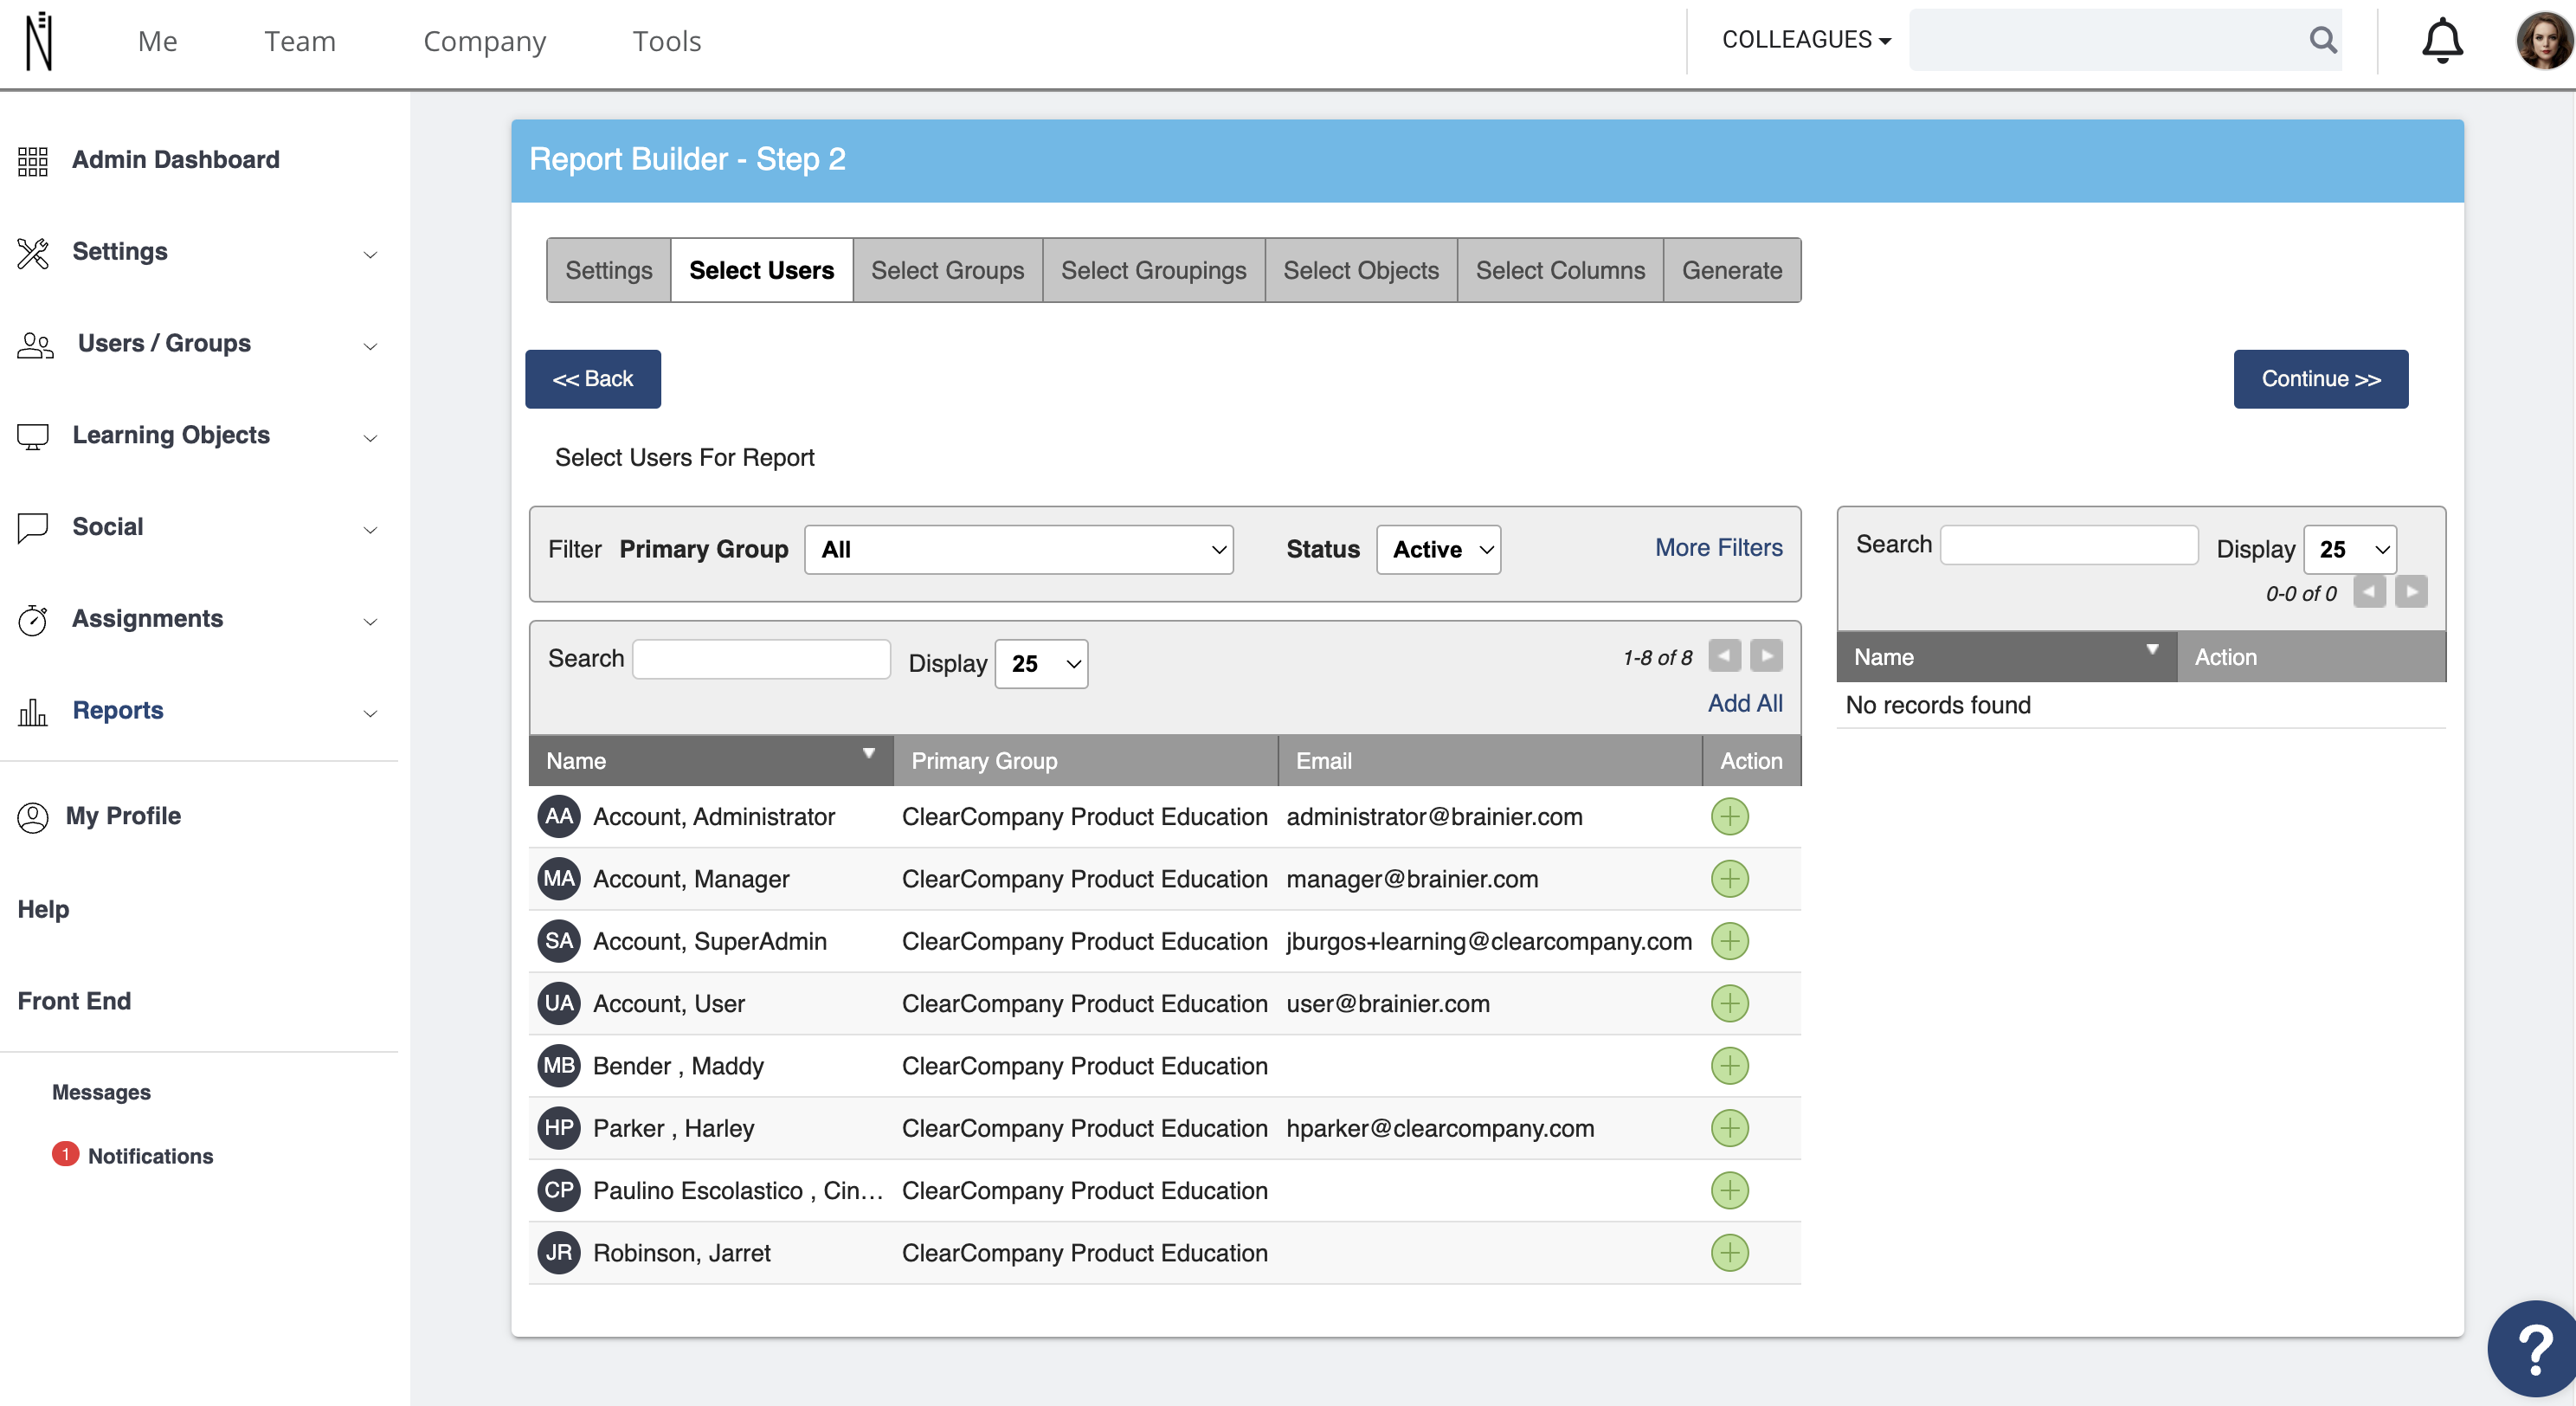Add Parker, Harley with plus icon

click(1729, 1128)
